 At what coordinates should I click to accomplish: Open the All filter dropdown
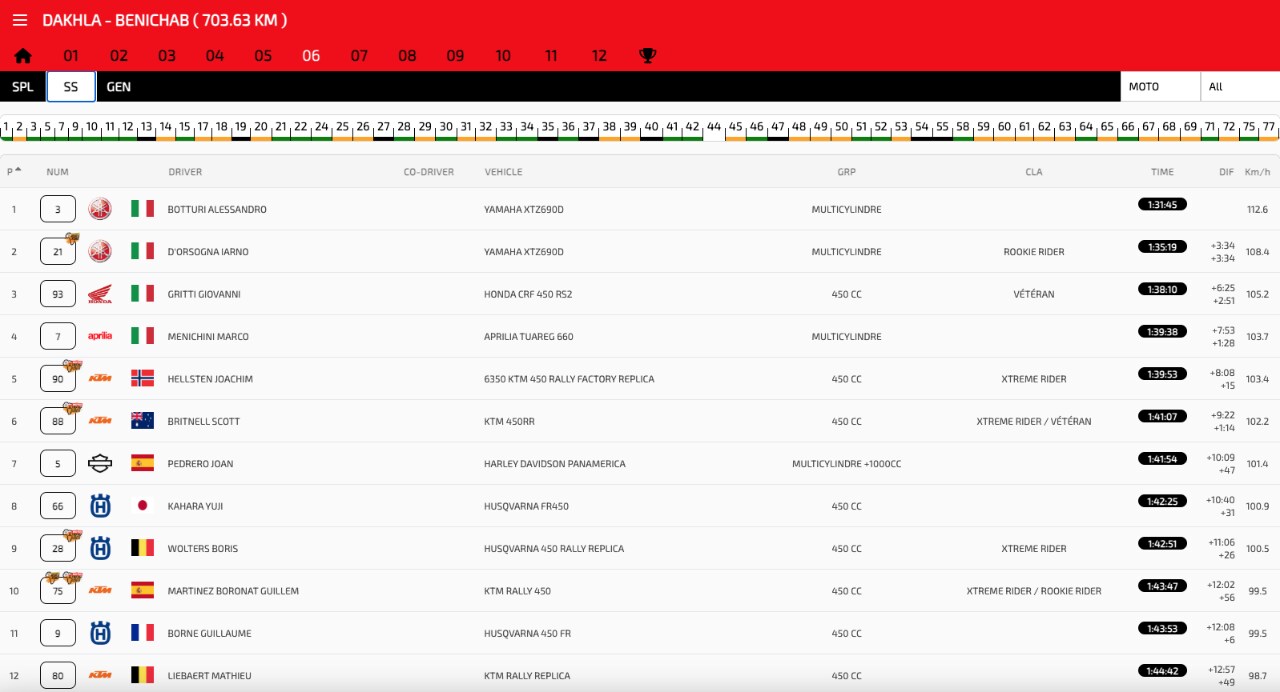[1240, 87]
